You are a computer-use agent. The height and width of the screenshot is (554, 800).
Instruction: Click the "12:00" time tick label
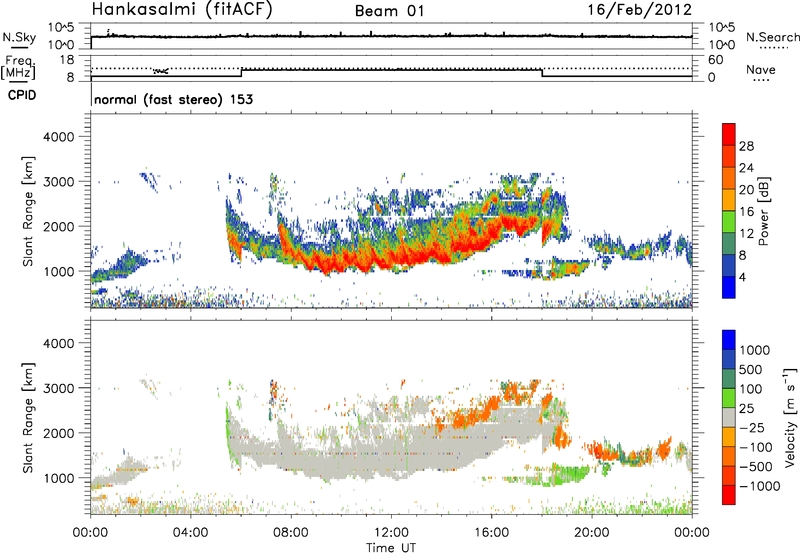point(391,533)
